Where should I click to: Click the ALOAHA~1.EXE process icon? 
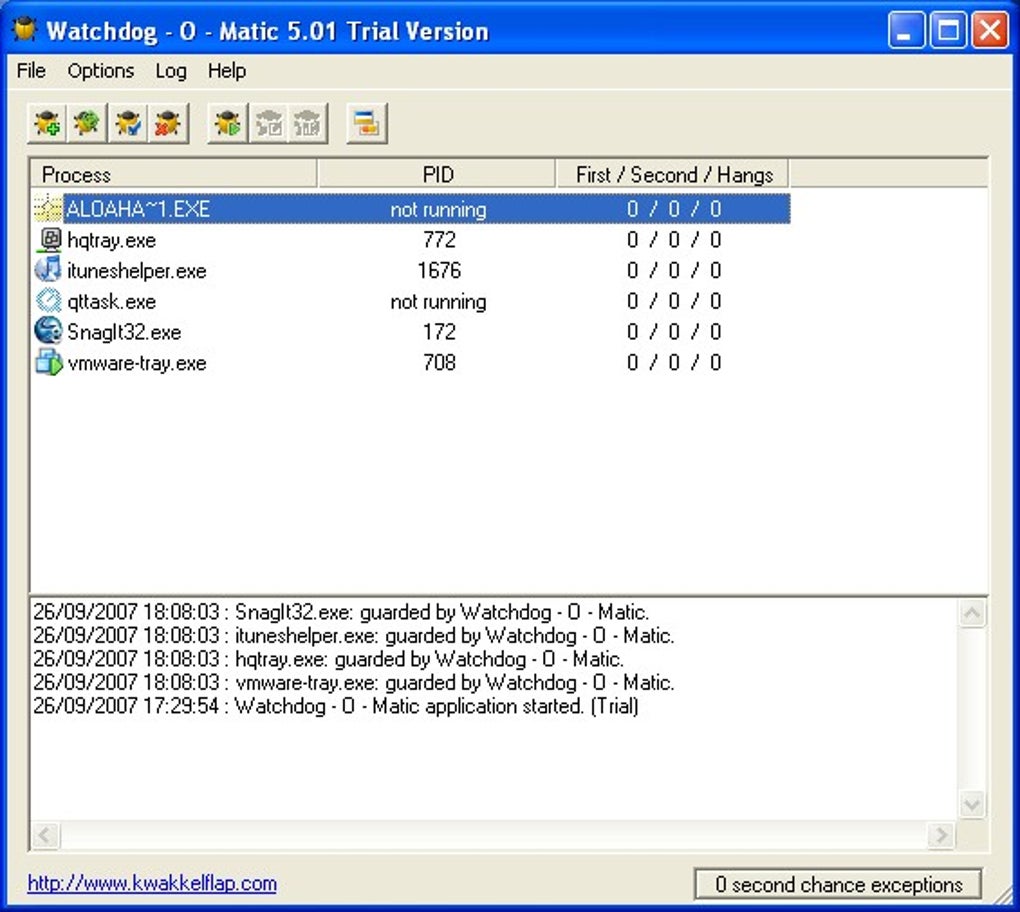48,209
